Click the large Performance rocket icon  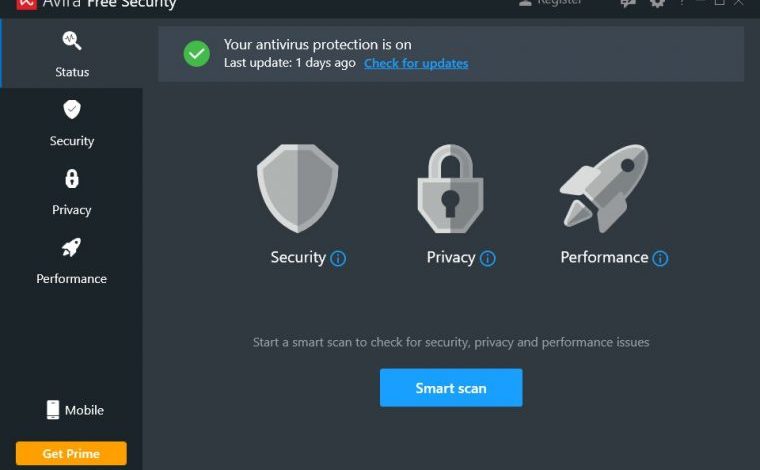(x=604, y=188)
